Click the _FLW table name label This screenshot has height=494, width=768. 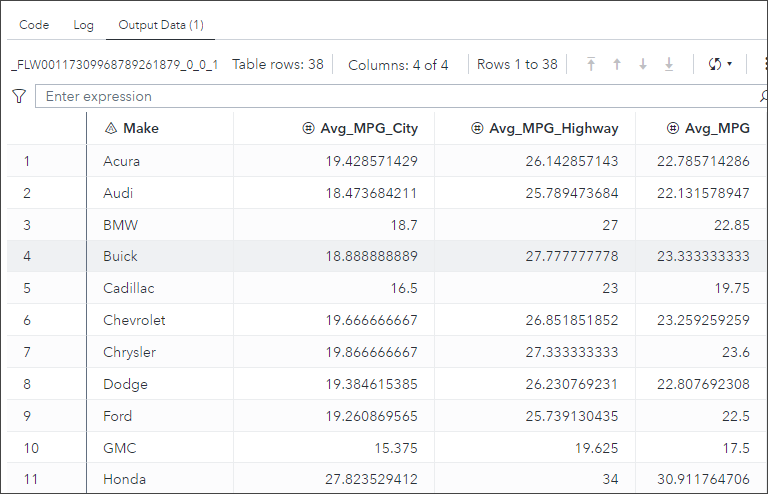pos(115,65)
